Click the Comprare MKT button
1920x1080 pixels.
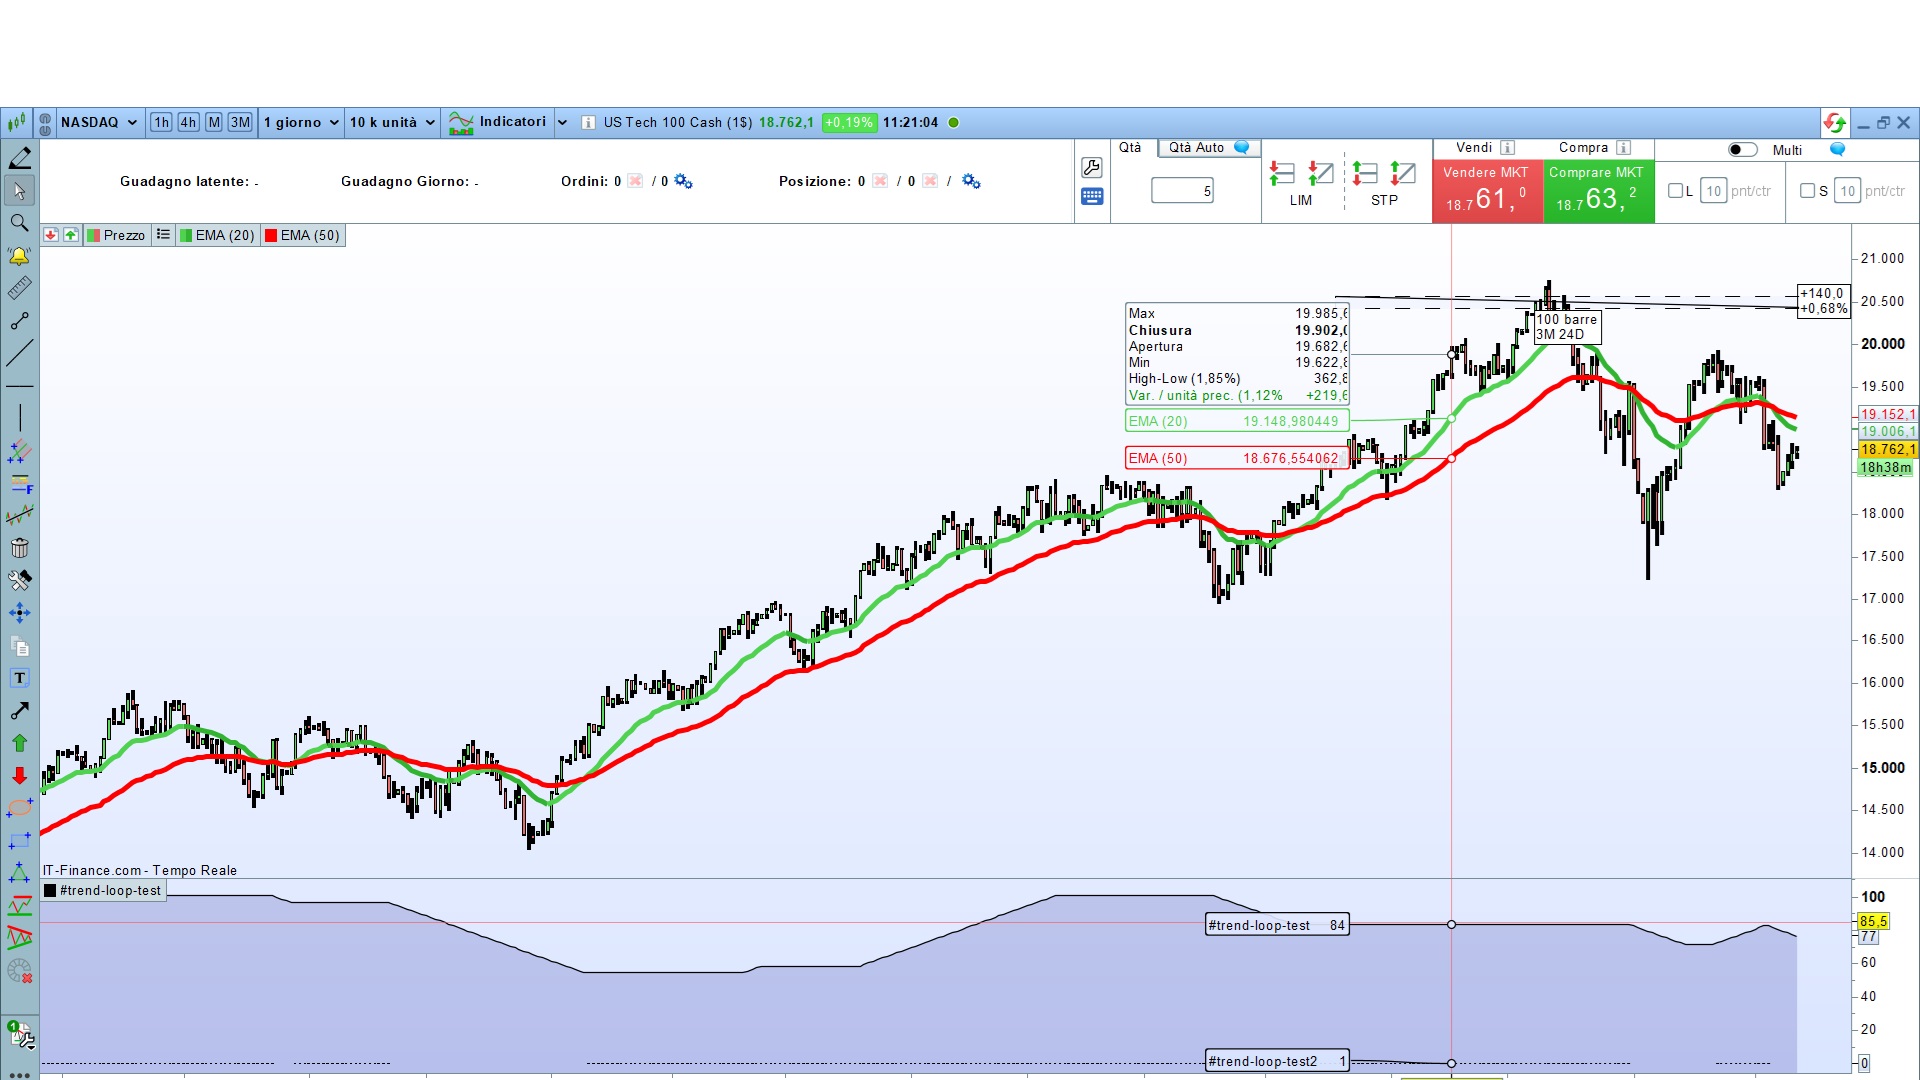click(x=1597, y=190)
